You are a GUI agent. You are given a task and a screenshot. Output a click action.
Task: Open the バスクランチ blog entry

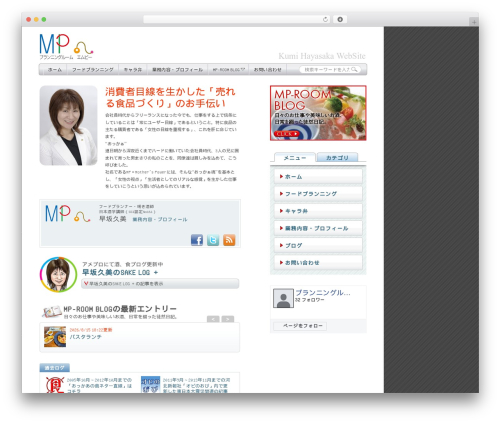point(85,337)
